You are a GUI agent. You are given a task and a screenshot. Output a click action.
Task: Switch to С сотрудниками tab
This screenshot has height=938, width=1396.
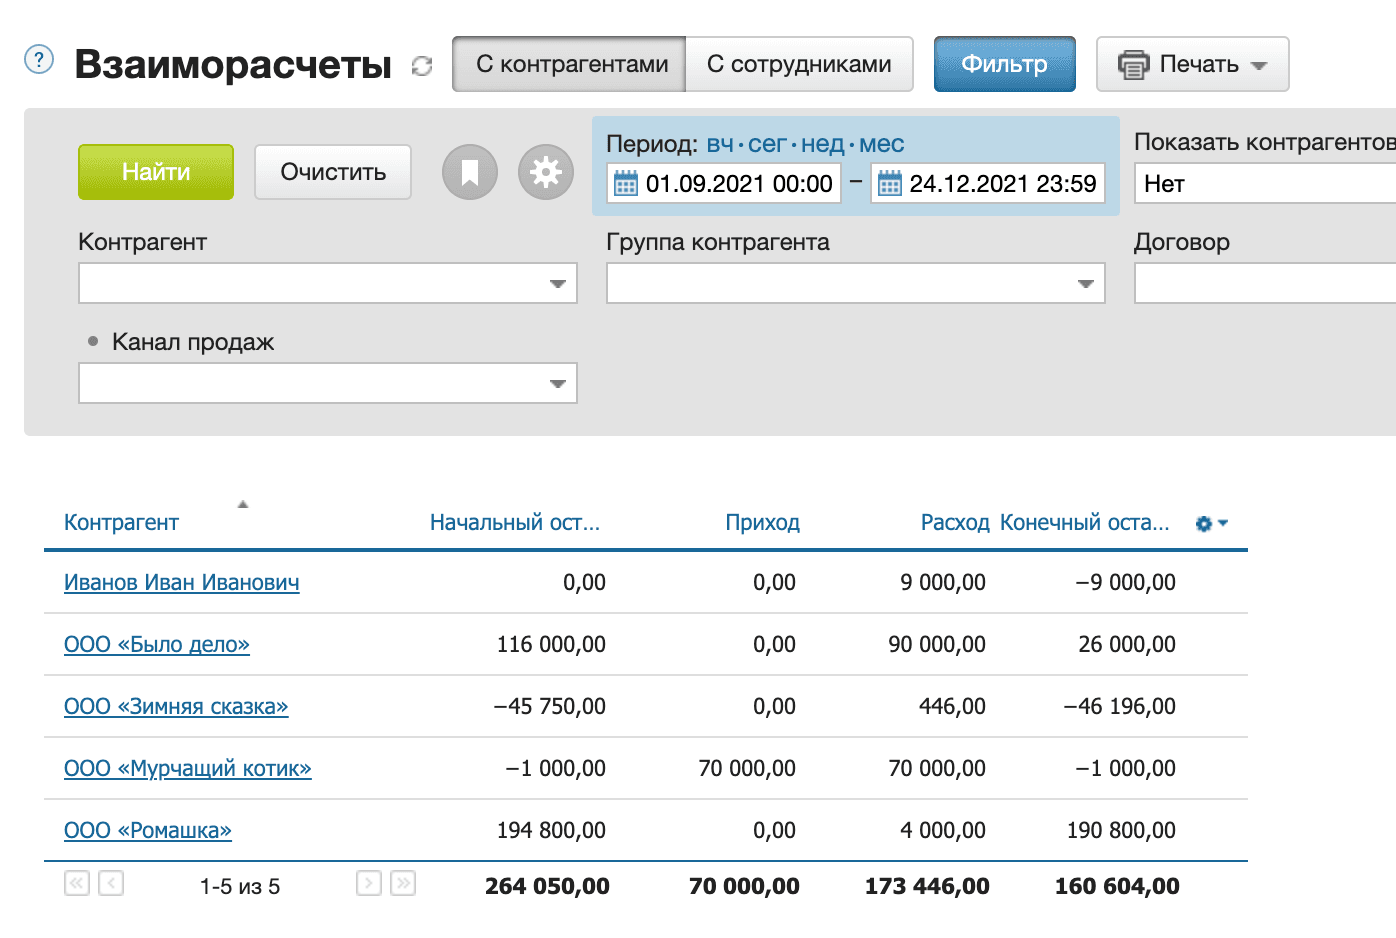[798, 64]
